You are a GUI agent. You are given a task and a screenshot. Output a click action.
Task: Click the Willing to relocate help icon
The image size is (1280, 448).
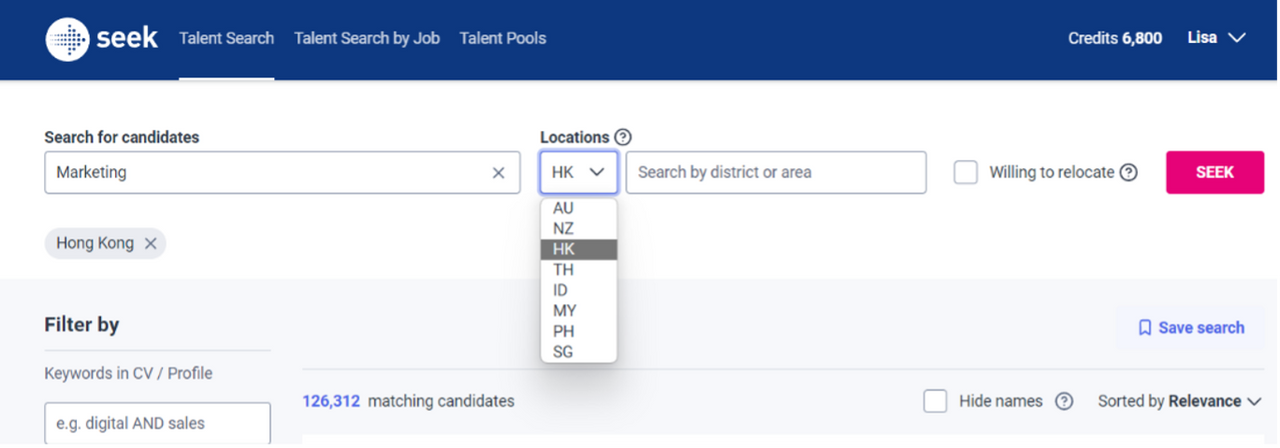[x=1128, y=172]
